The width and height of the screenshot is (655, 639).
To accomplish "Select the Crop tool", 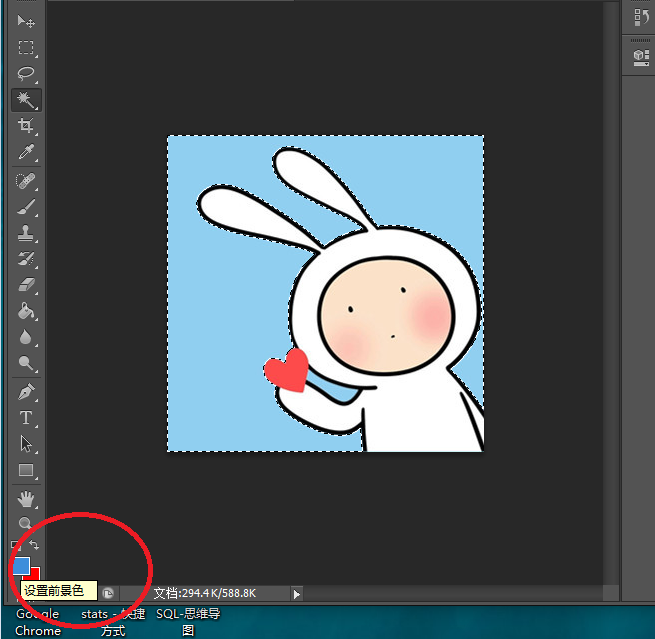I will click(26, 125).
